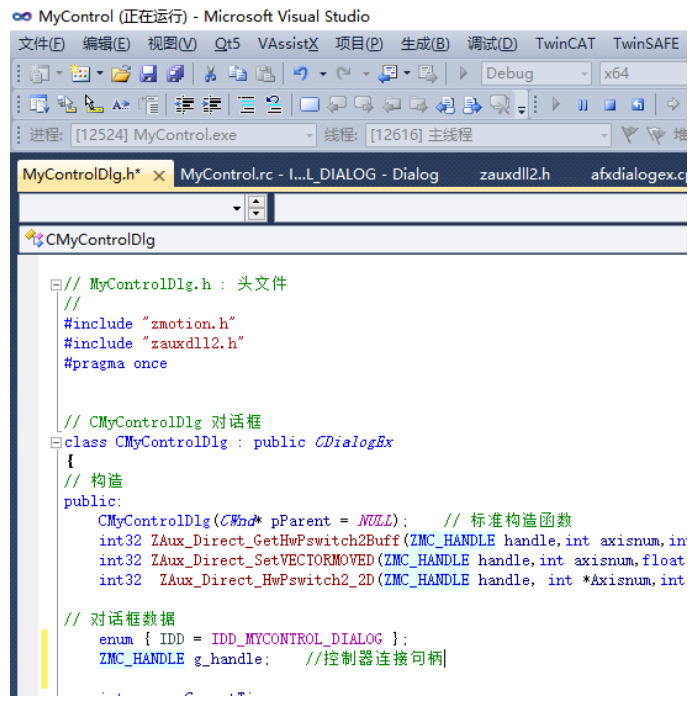Image resolution: width=697 pixels, height=708 pixels.
Task: Click the Continue debugging play icon
Action: tap(556, 105)
